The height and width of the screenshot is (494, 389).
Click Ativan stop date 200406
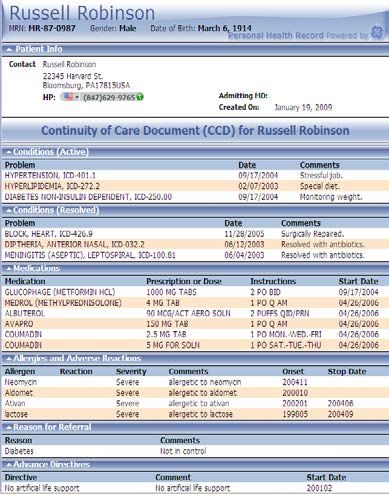[340, 403]
